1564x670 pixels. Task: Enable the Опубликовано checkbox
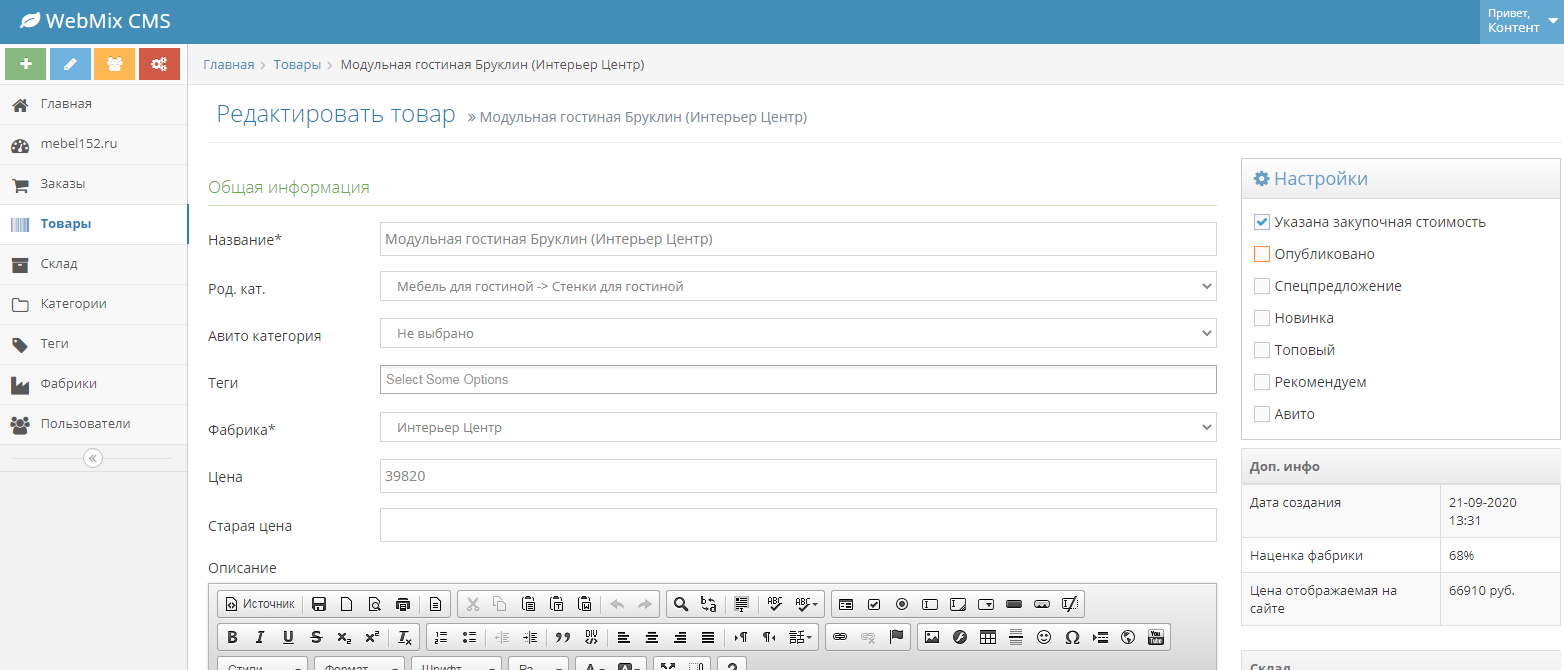click(x=1262, y=254)
